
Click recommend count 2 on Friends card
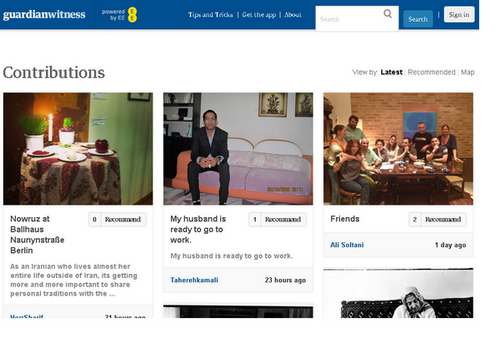coord(415,219)
